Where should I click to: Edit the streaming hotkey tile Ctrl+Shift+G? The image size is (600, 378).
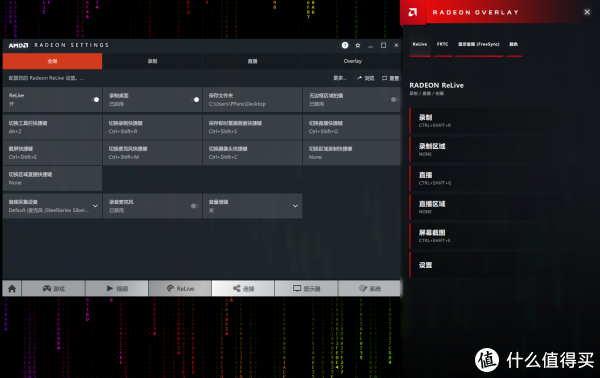pyautogui.click(x=352, y=127)
